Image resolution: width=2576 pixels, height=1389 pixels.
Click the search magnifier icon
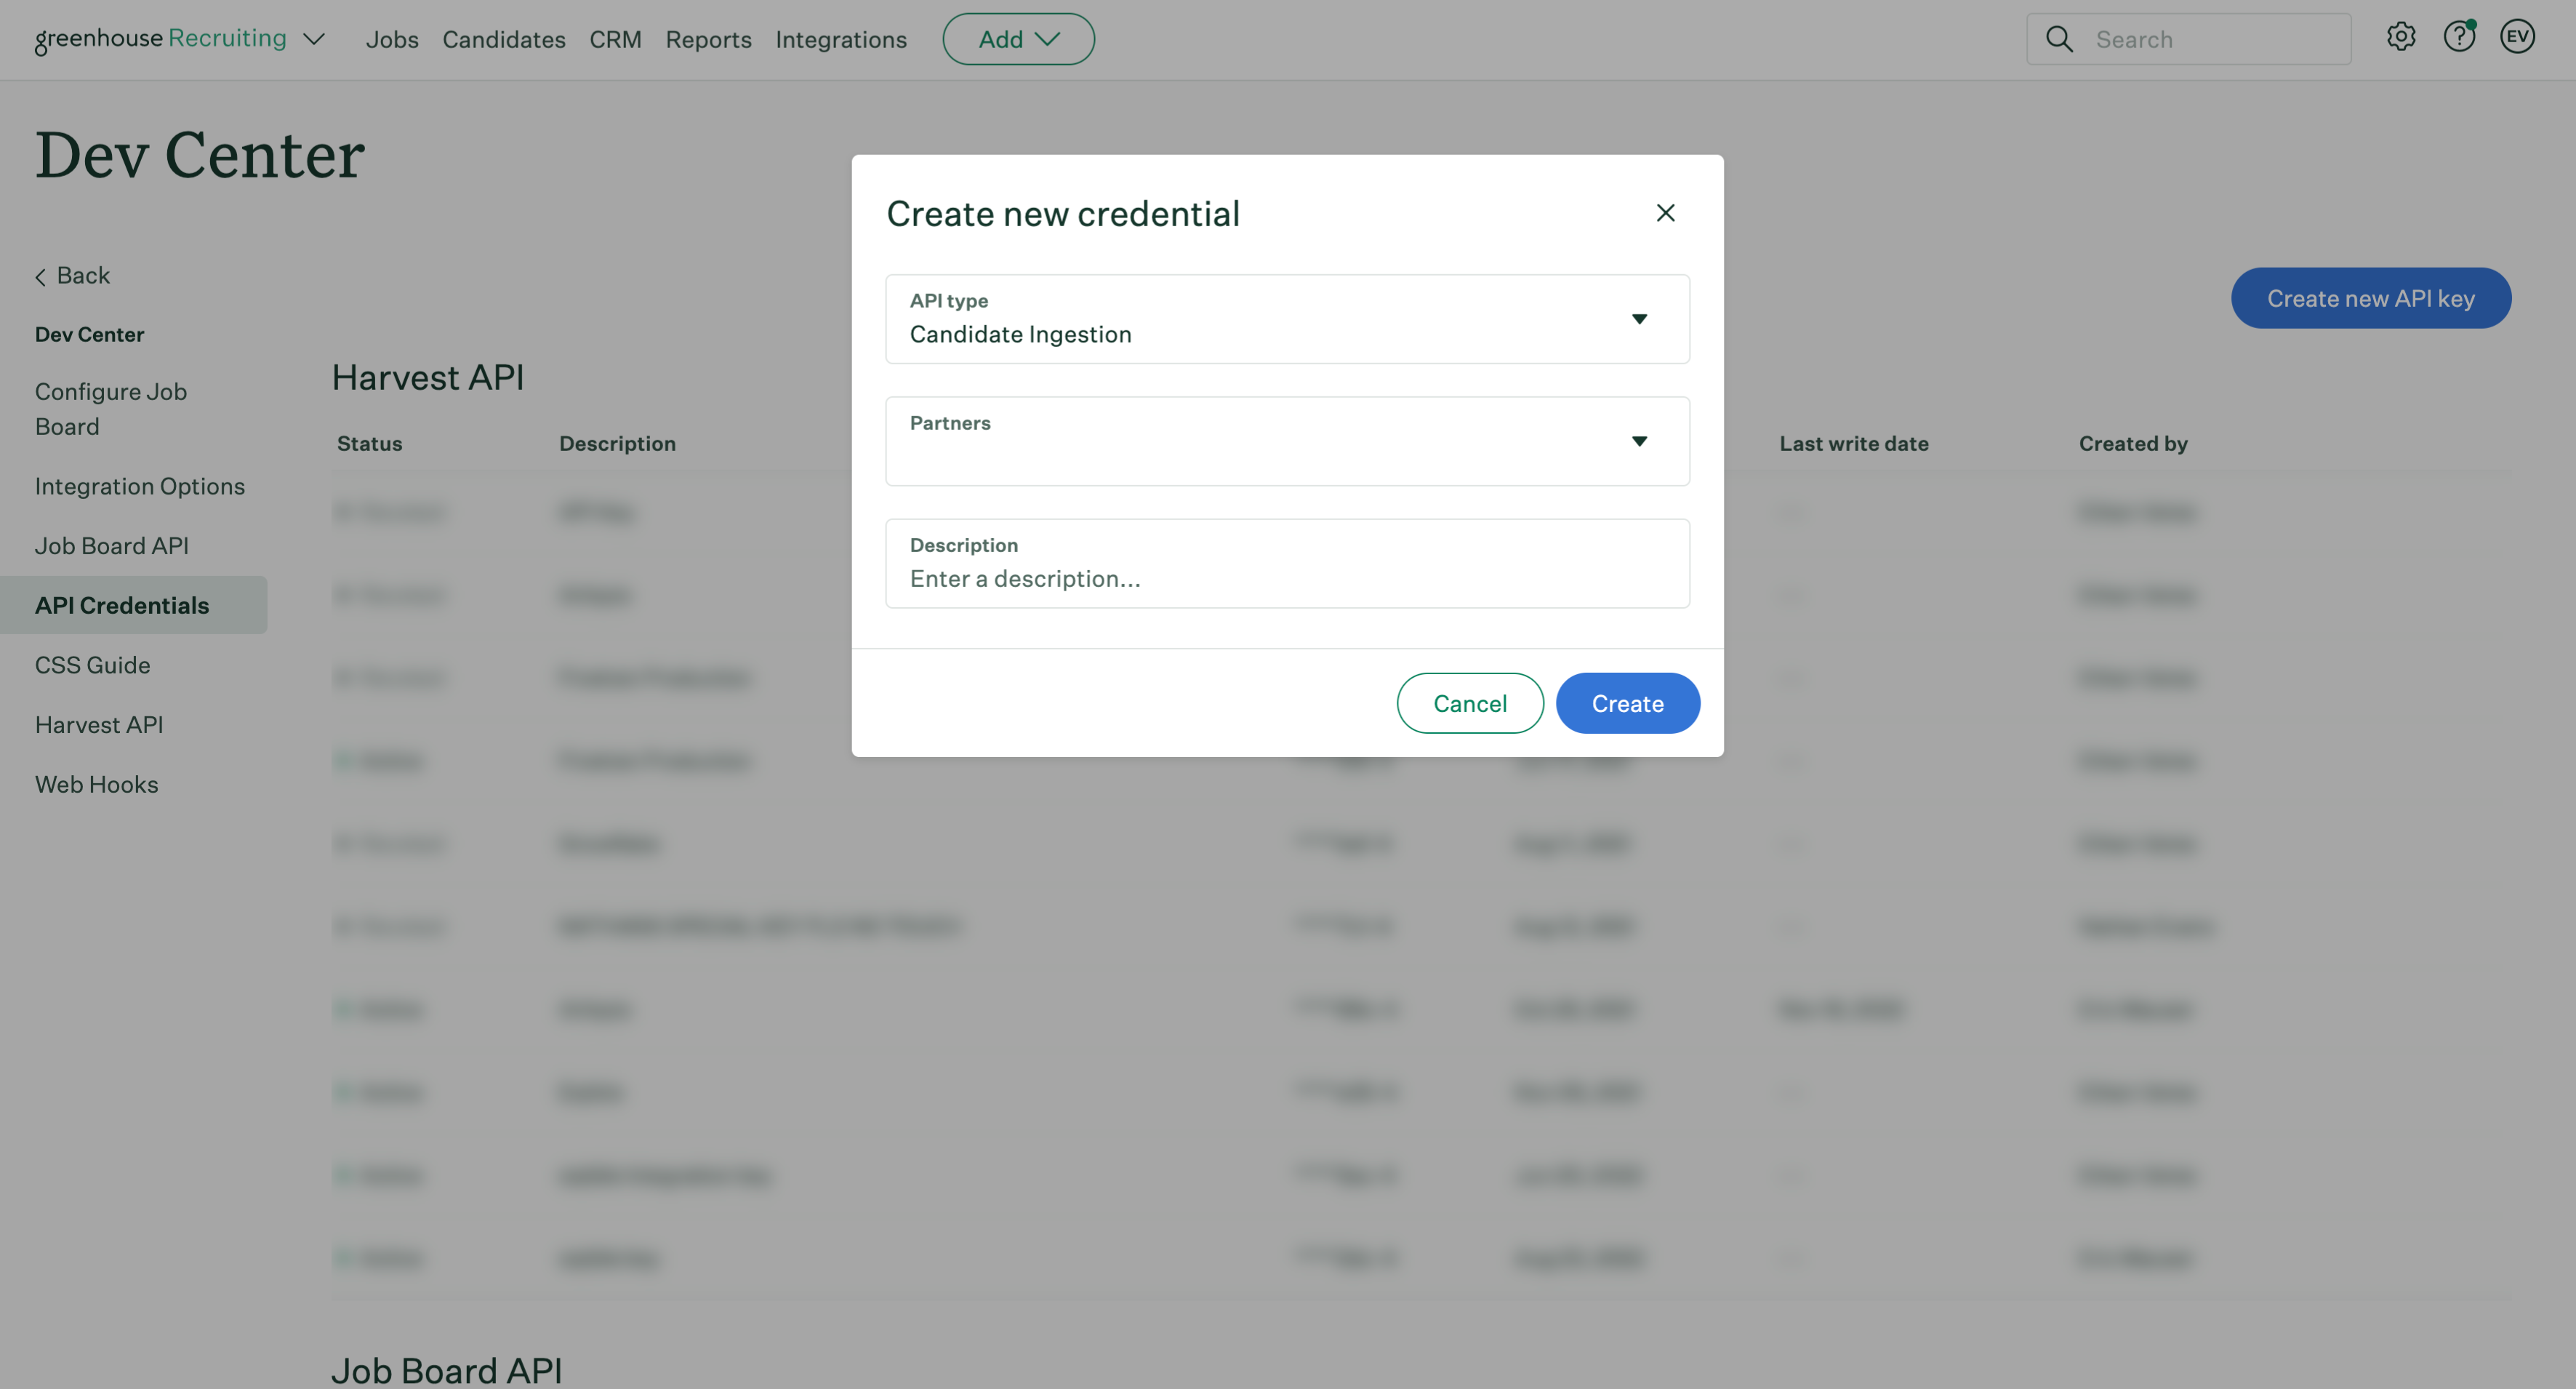click(x=2059, y=39)
